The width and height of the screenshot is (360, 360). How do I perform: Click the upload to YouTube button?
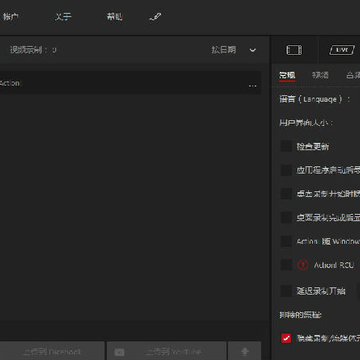click(166, 351)
